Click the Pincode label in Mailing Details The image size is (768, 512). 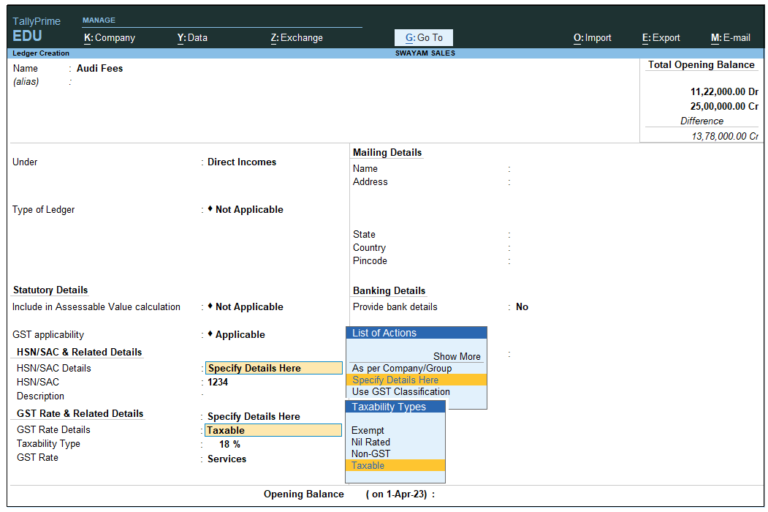click(370, 261)
